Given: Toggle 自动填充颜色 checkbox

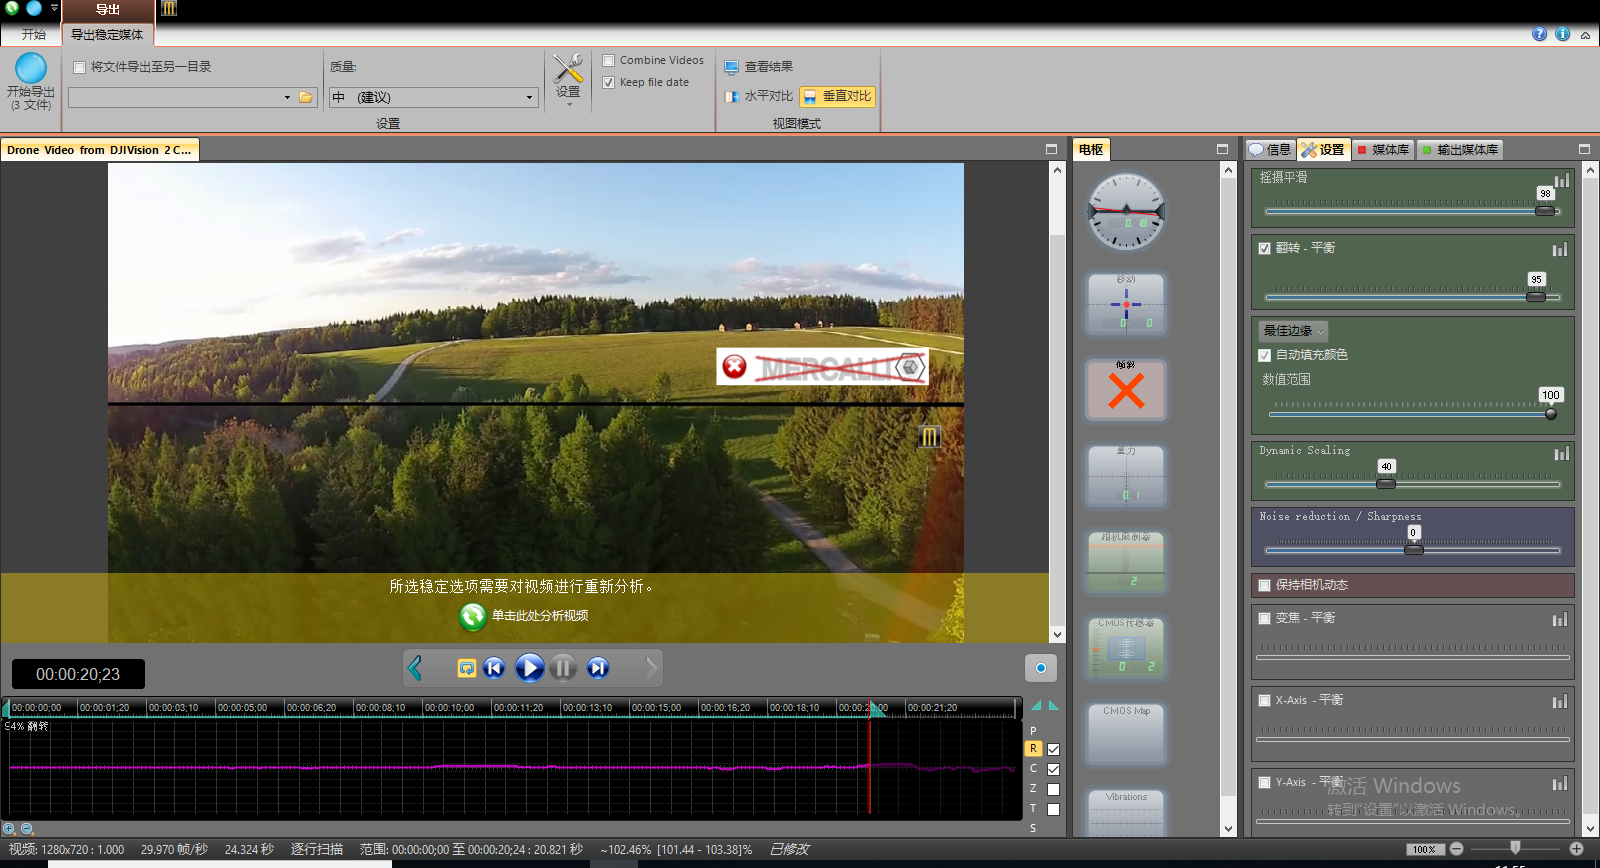Looking at the screenshot, I should tap(1264, 355).
